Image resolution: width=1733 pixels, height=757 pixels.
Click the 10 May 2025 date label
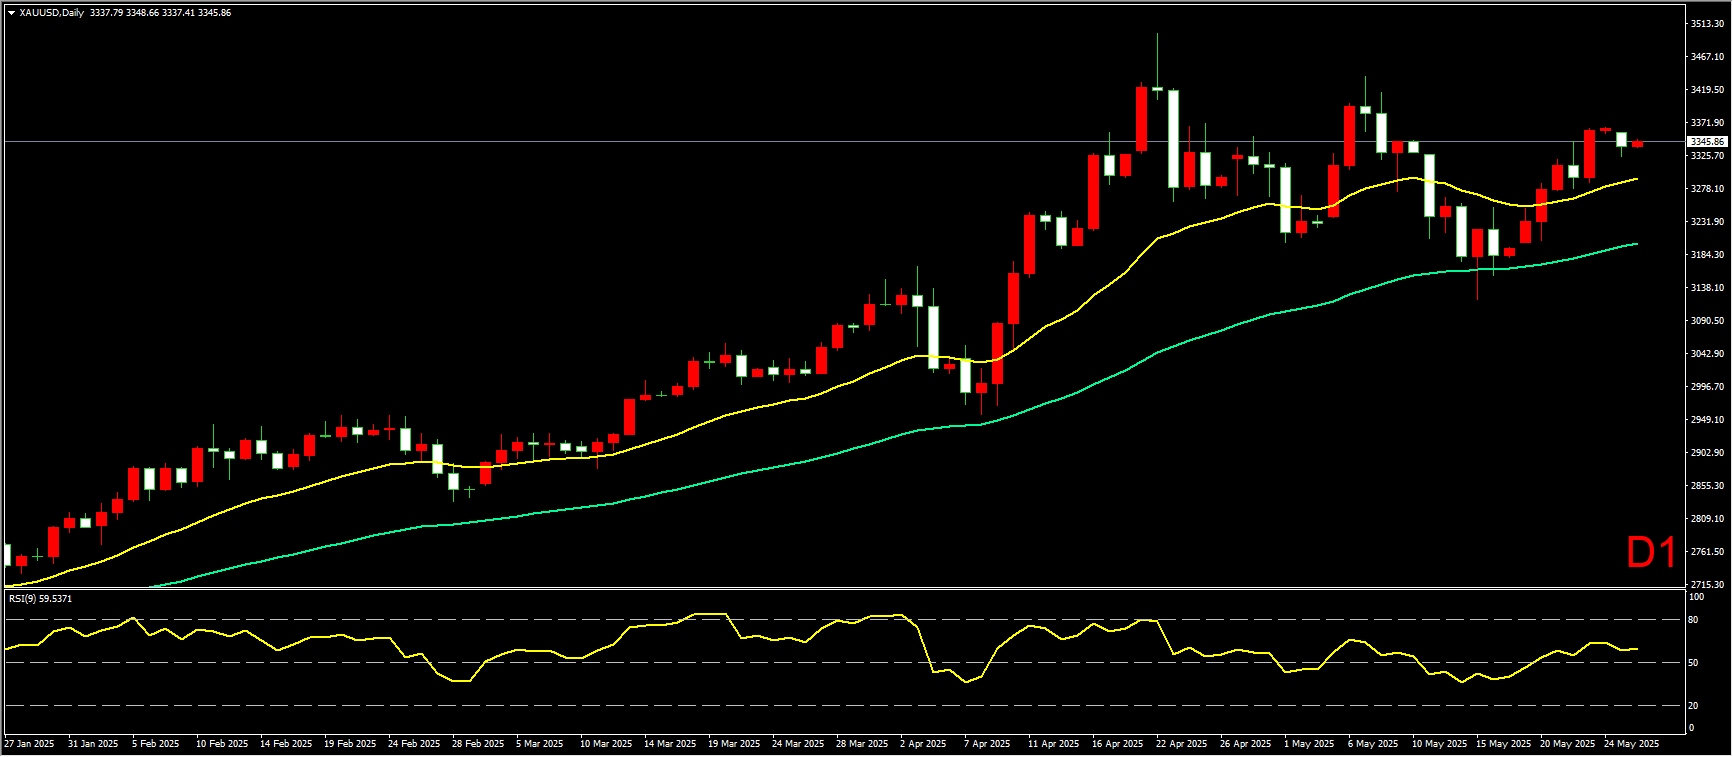pyautogui.click(x=1440, y=744)
